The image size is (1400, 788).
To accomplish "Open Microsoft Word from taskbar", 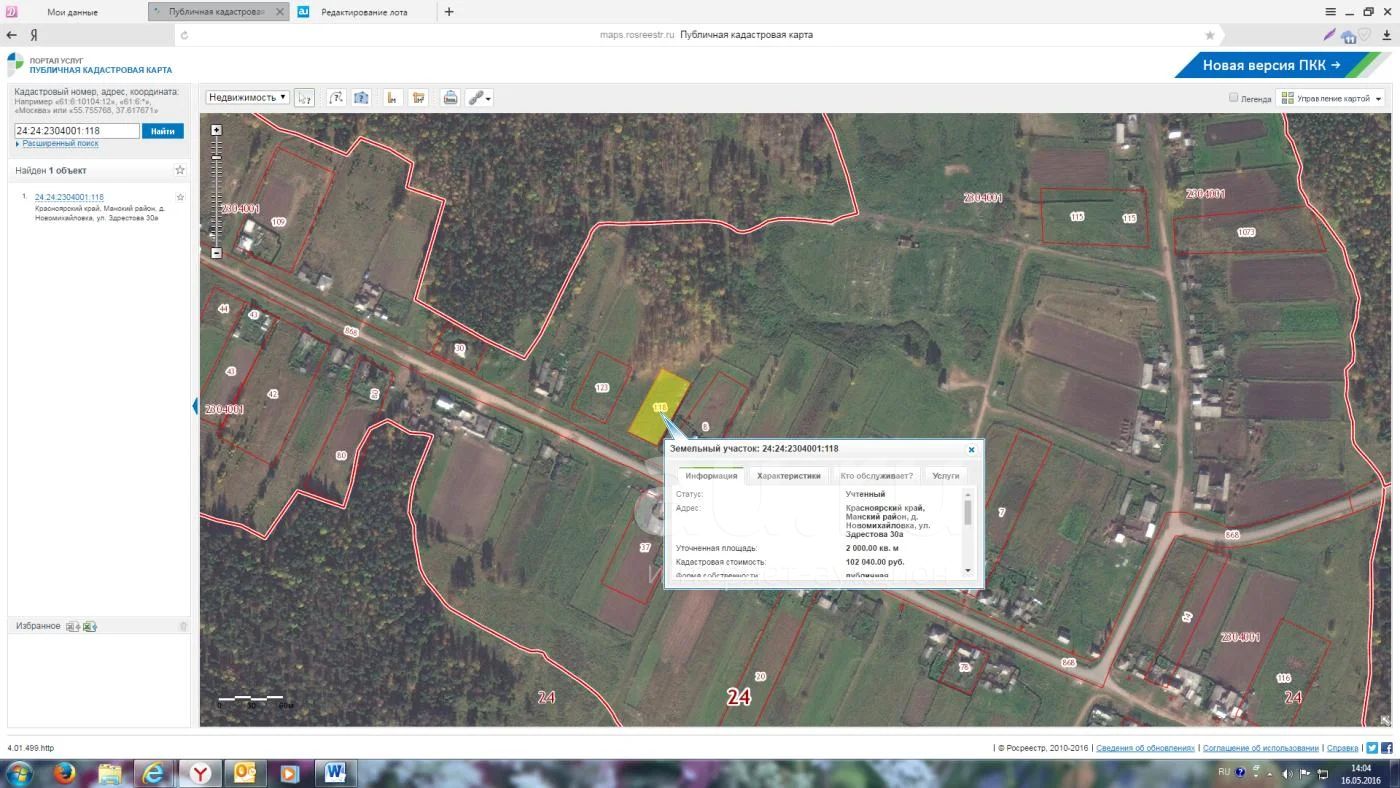I will coord(334,773).
